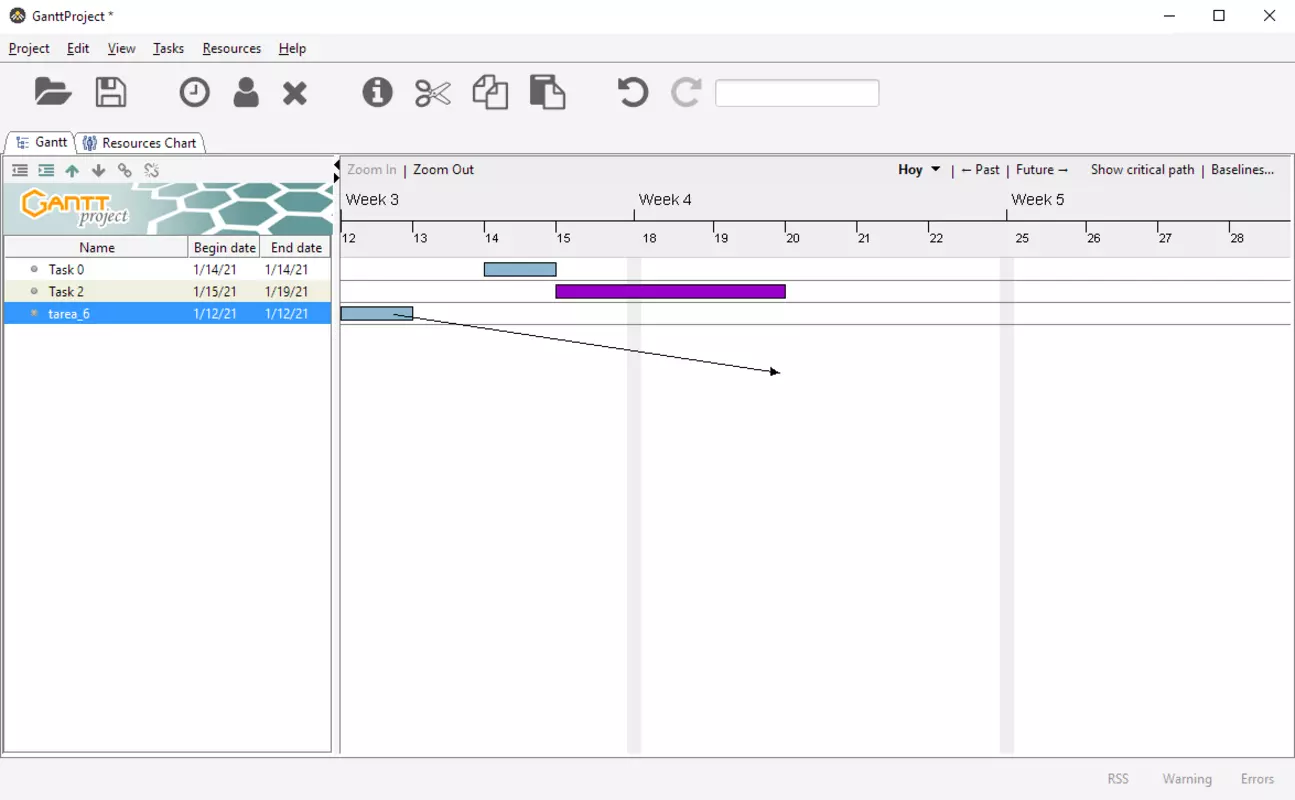Click the Zoom Out link

point(443,170)
